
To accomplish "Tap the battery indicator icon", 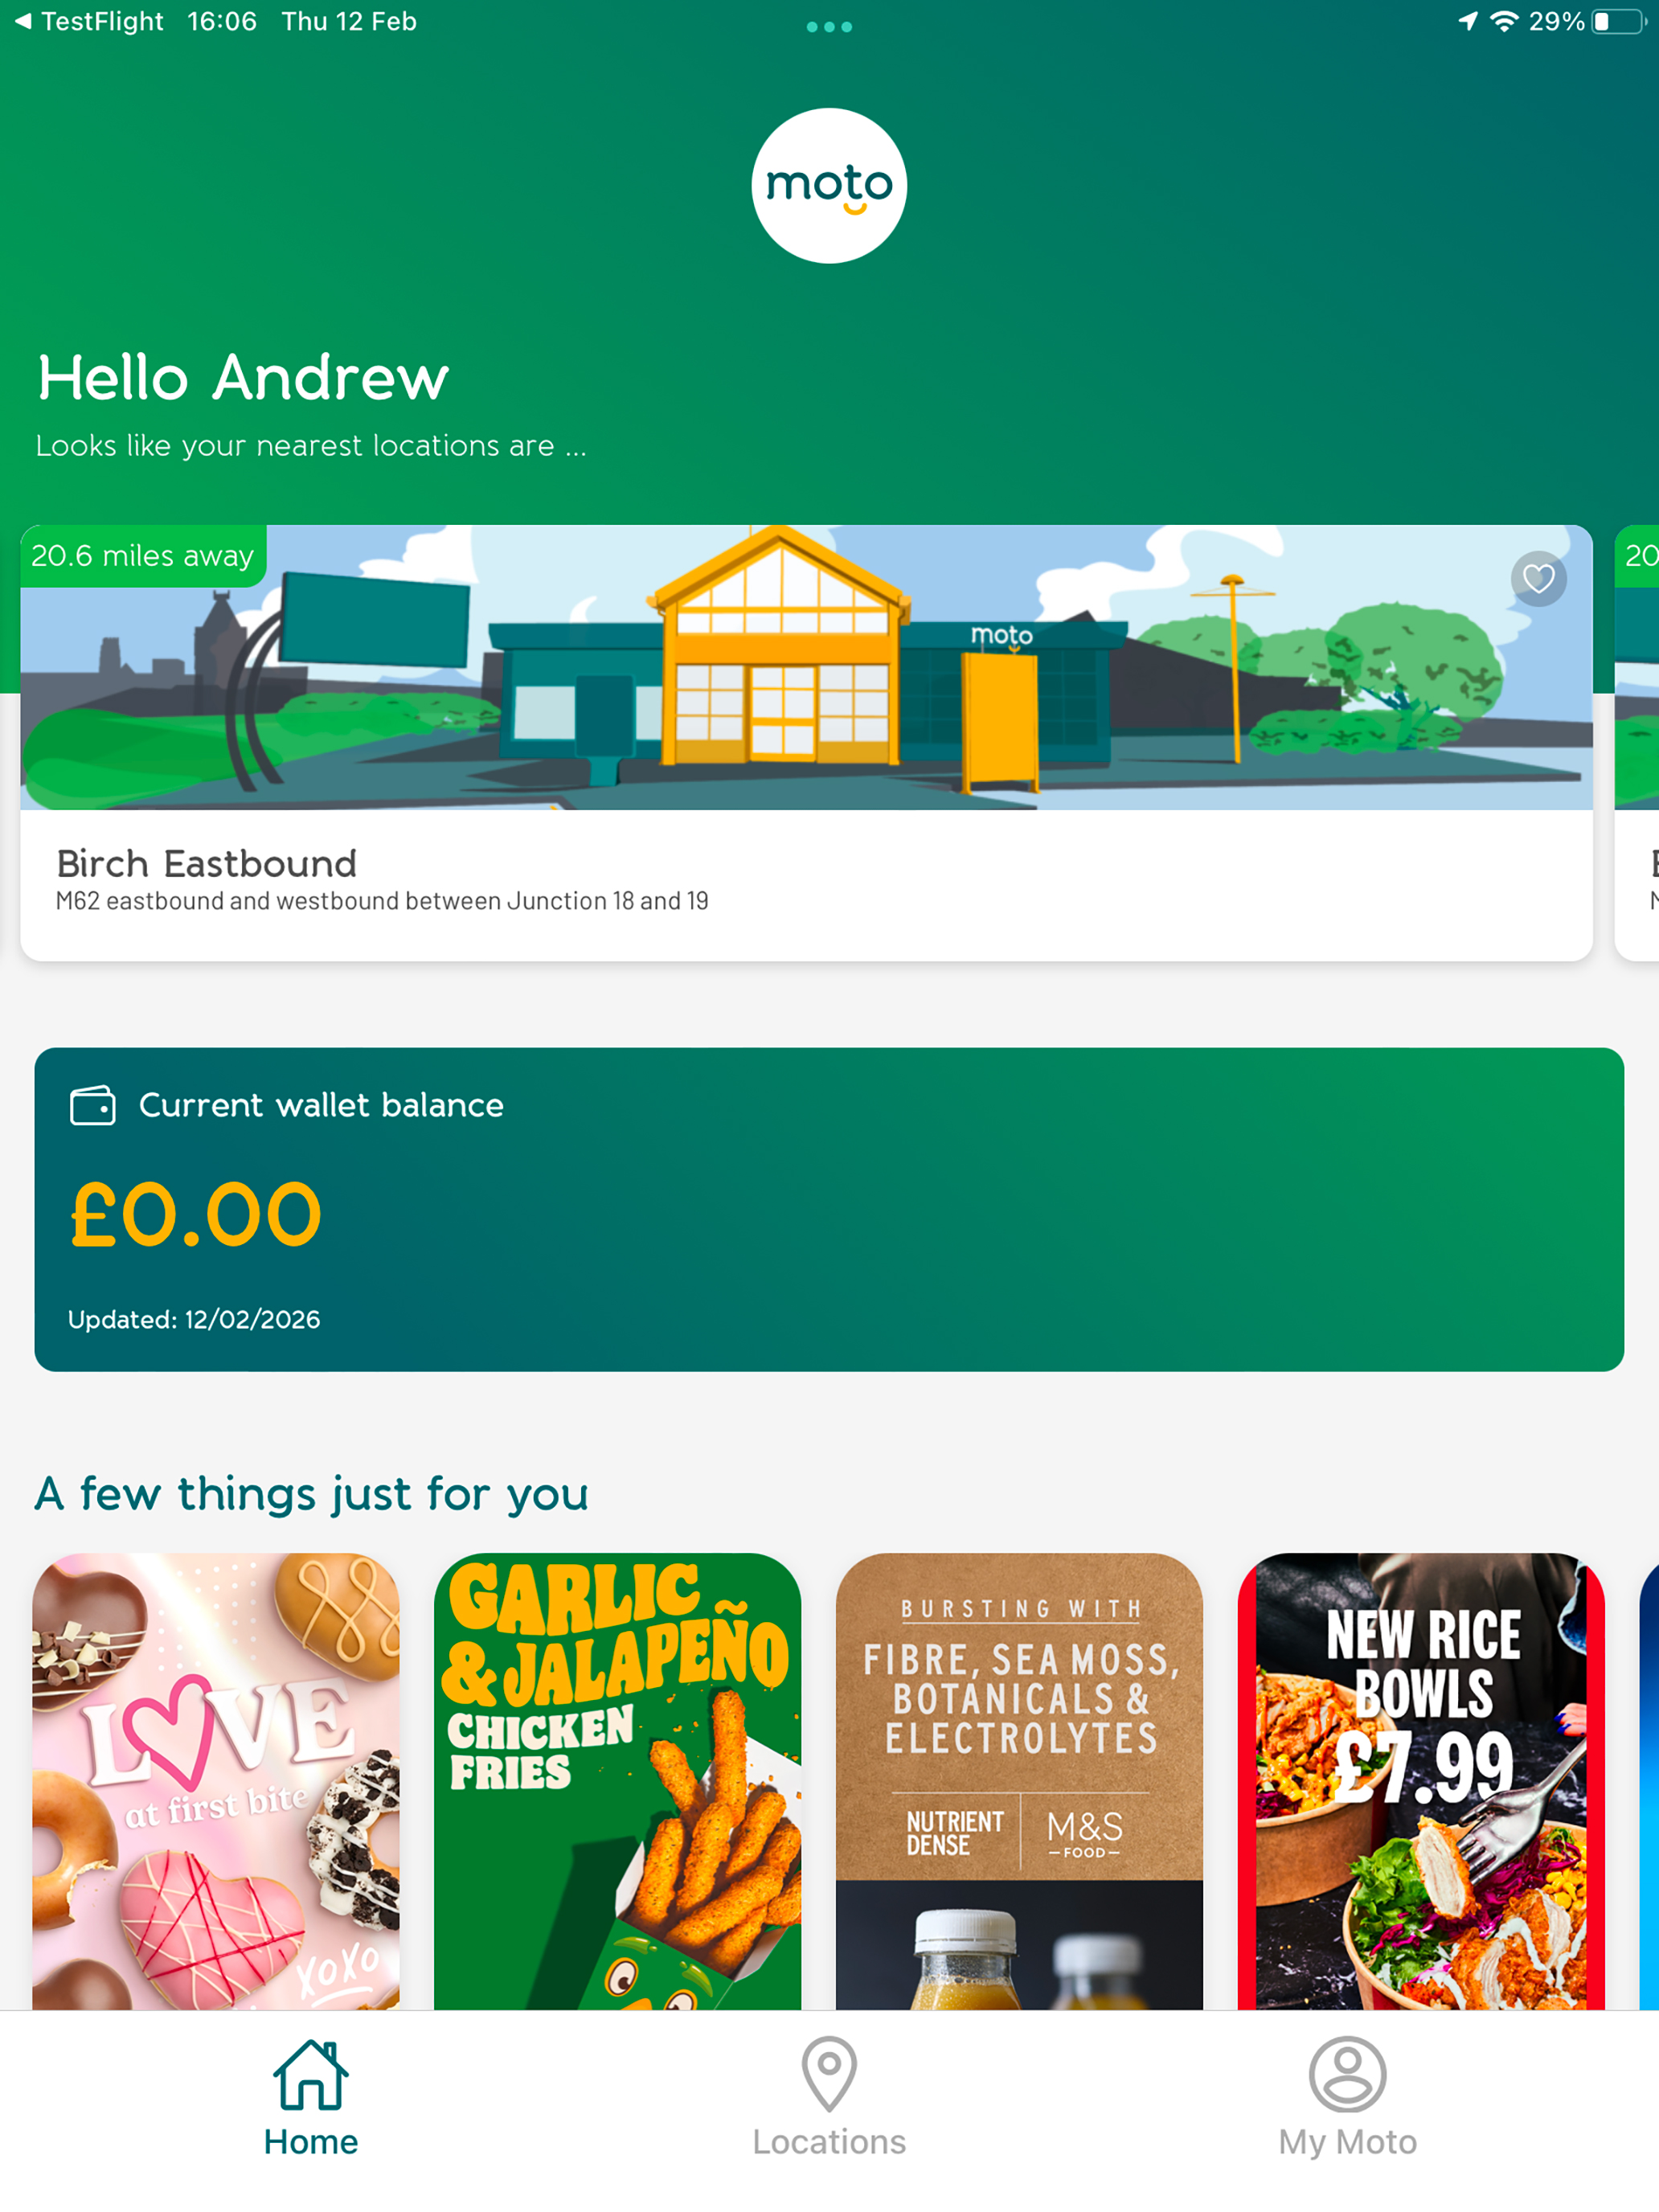I will click(x=1619, y=21).
